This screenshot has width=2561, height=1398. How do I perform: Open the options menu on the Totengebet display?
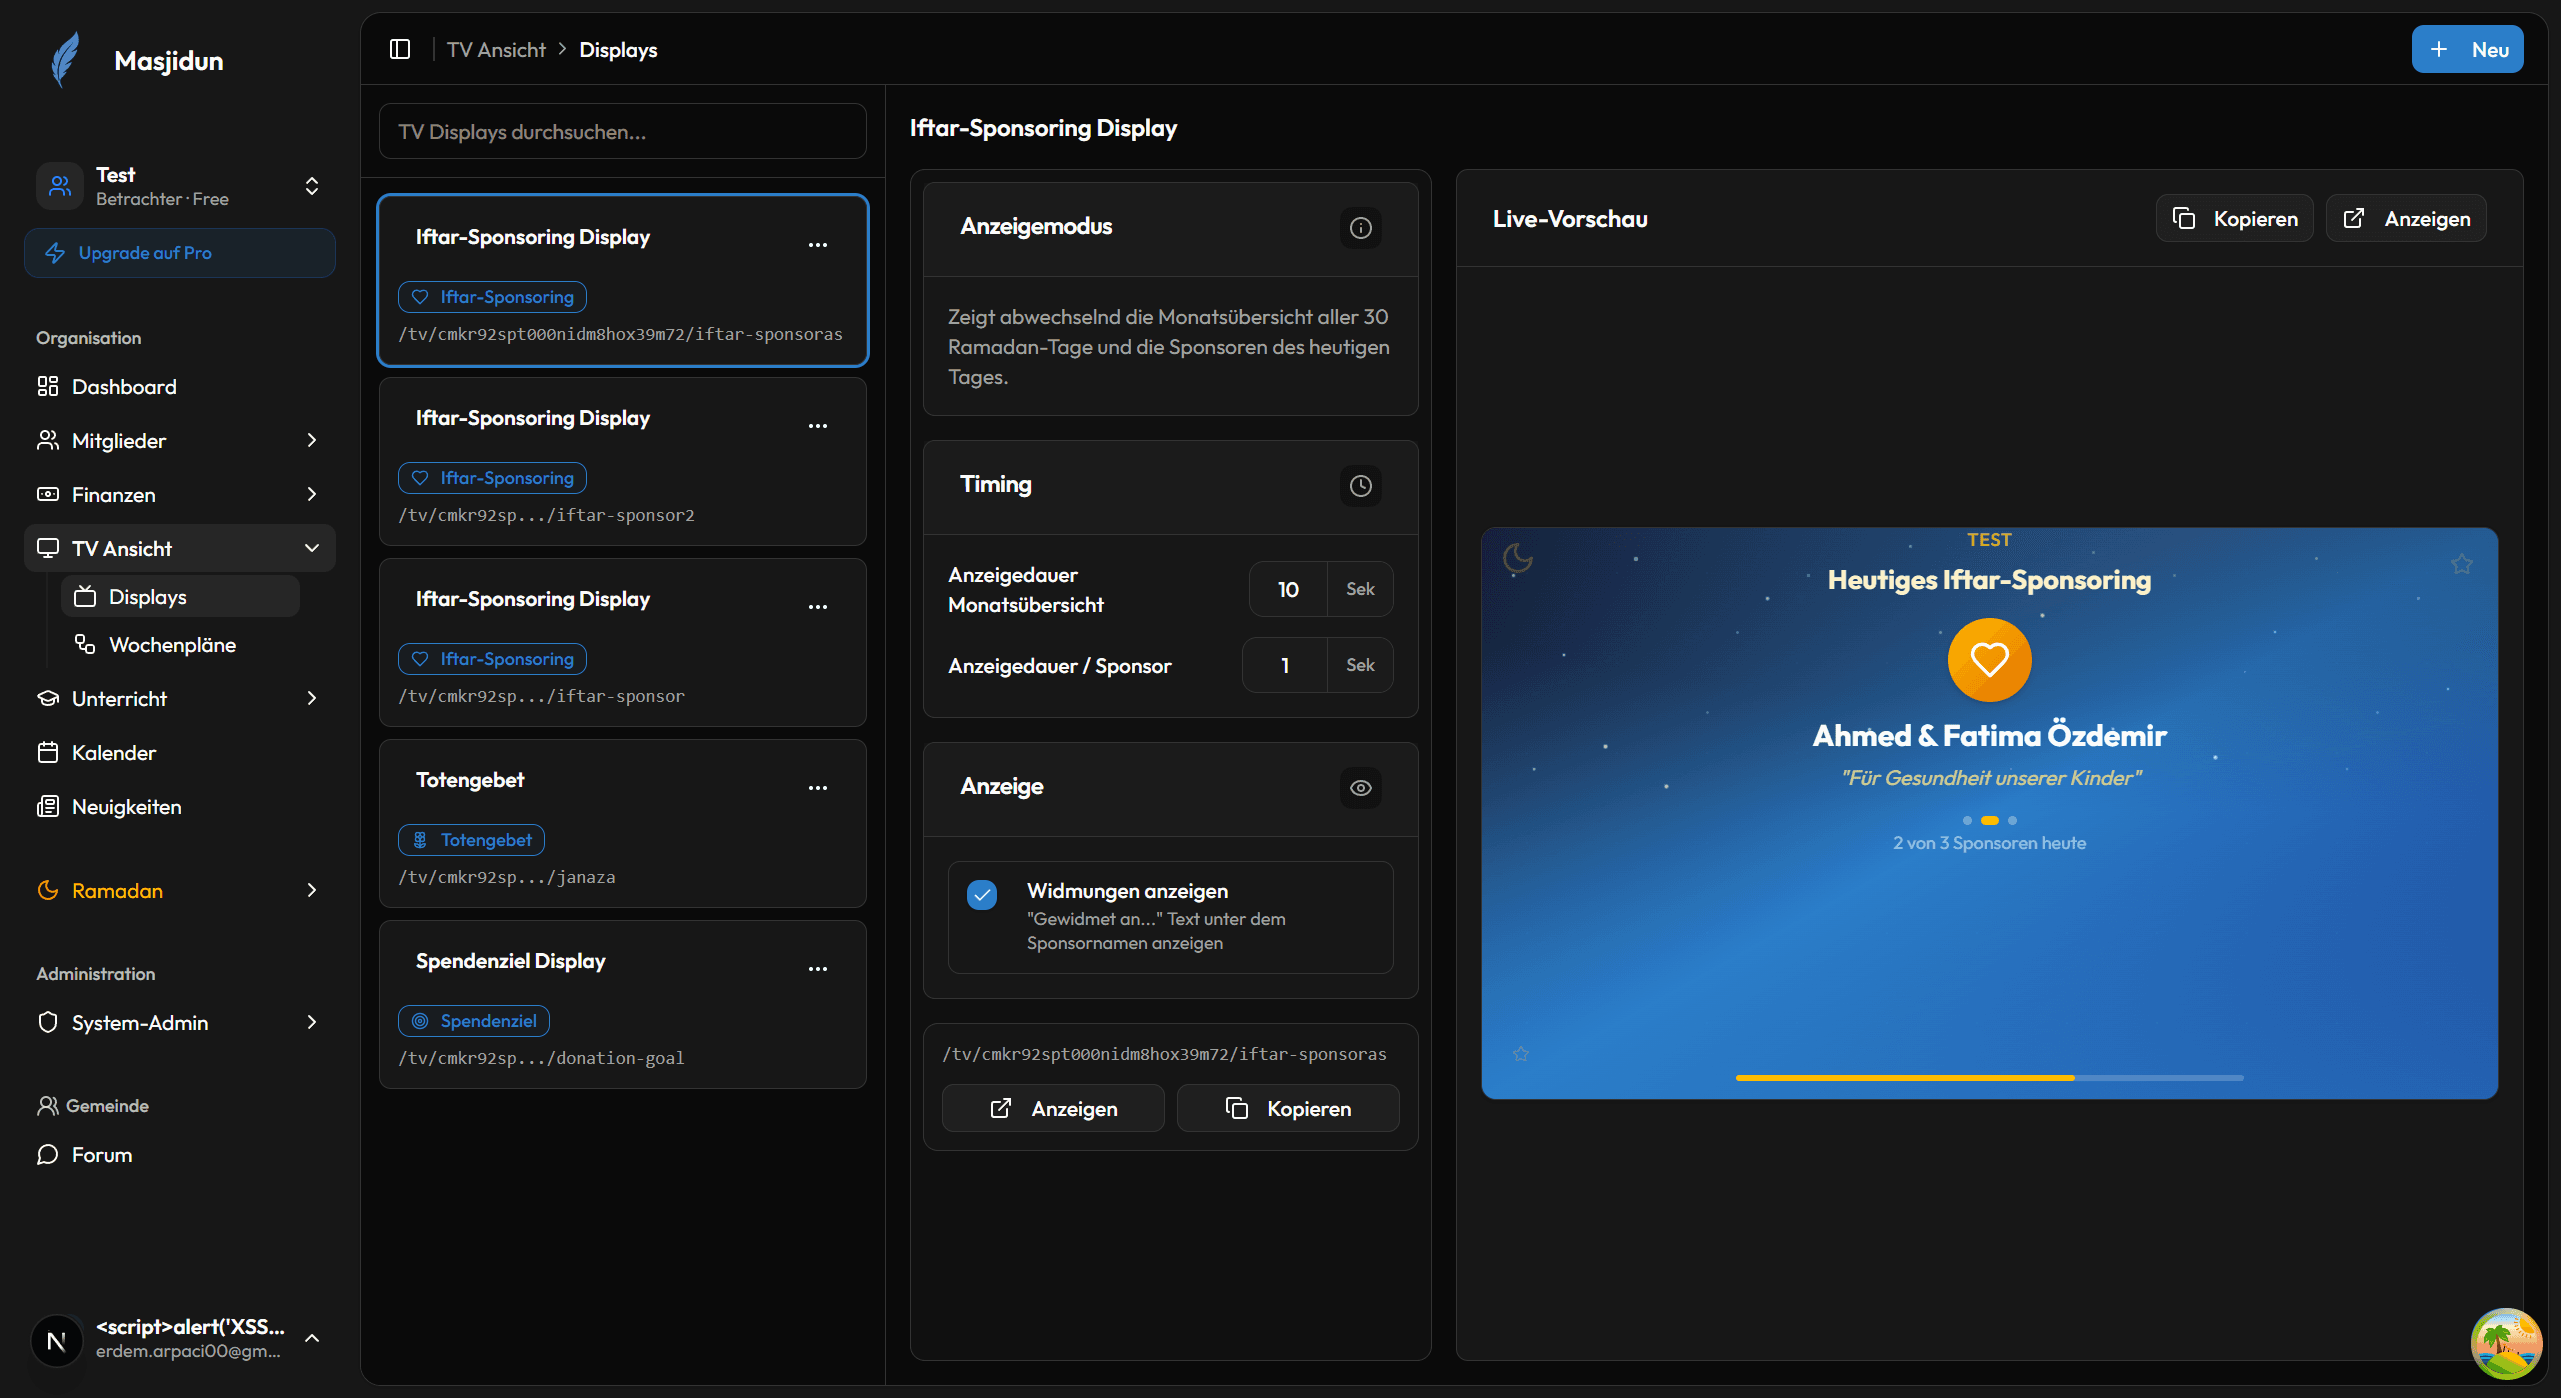[x=819, y=788]
